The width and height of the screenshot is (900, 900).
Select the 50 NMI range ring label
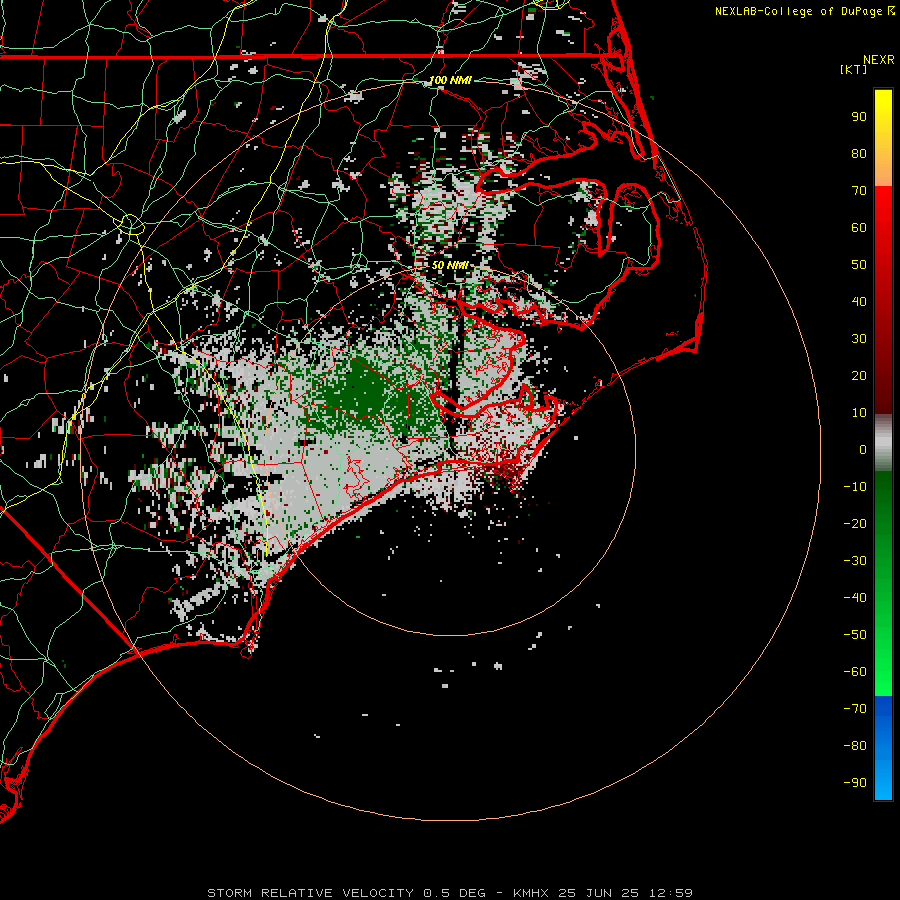[x=451, y=265]
